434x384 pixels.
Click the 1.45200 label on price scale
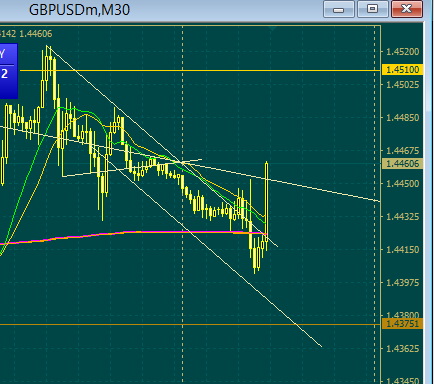click(x=403, y=52)
